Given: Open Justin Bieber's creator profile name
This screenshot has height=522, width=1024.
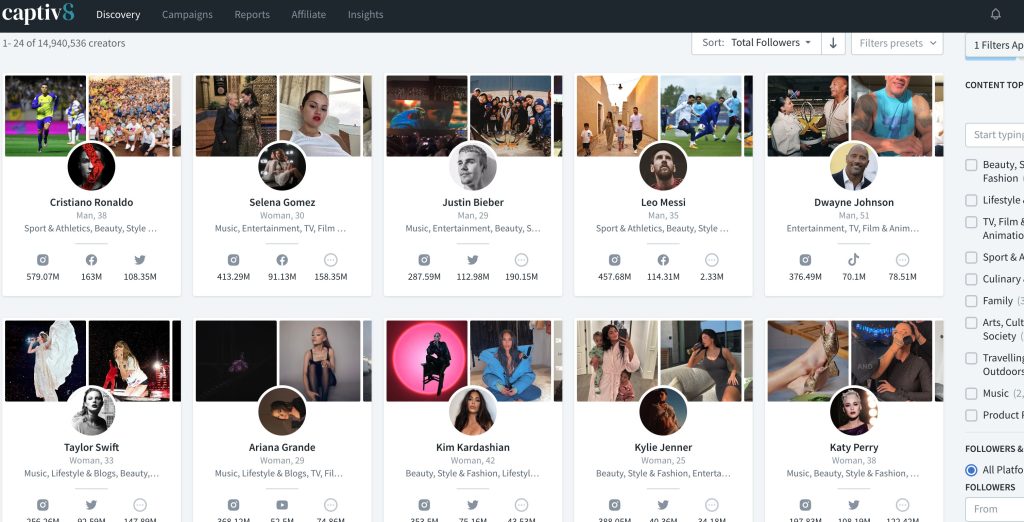Looking at the screenshot, I should click(x=473, y=203).
